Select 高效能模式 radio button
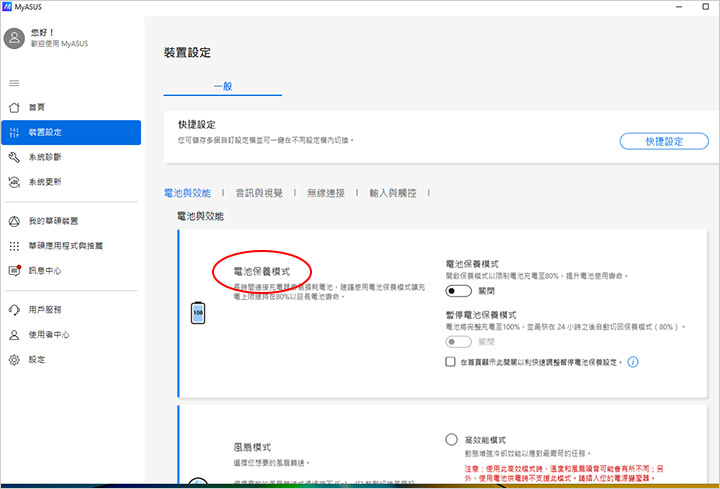The width and height of the screenshot is (720, 489). coord(451,439)
